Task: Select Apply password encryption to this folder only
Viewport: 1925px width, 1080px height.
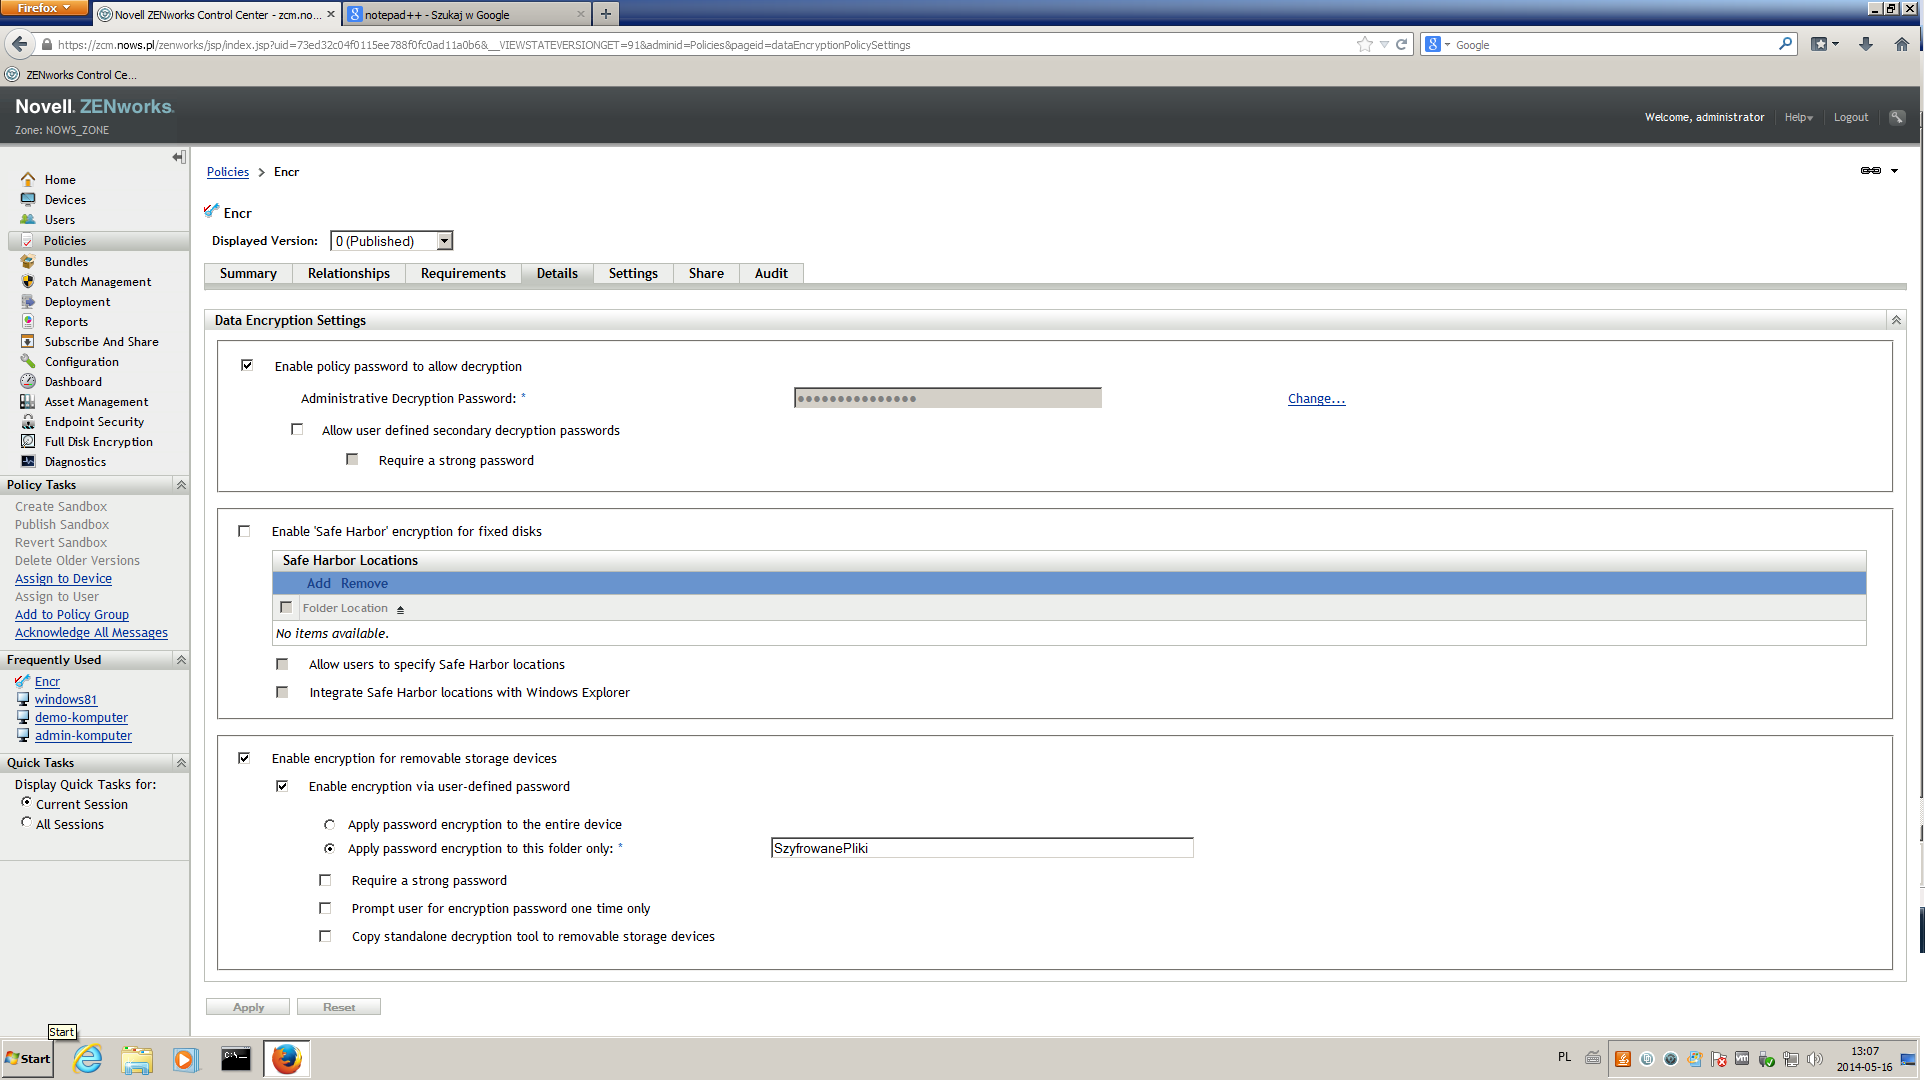Action: pyautogui.click(x=329, y=848)
